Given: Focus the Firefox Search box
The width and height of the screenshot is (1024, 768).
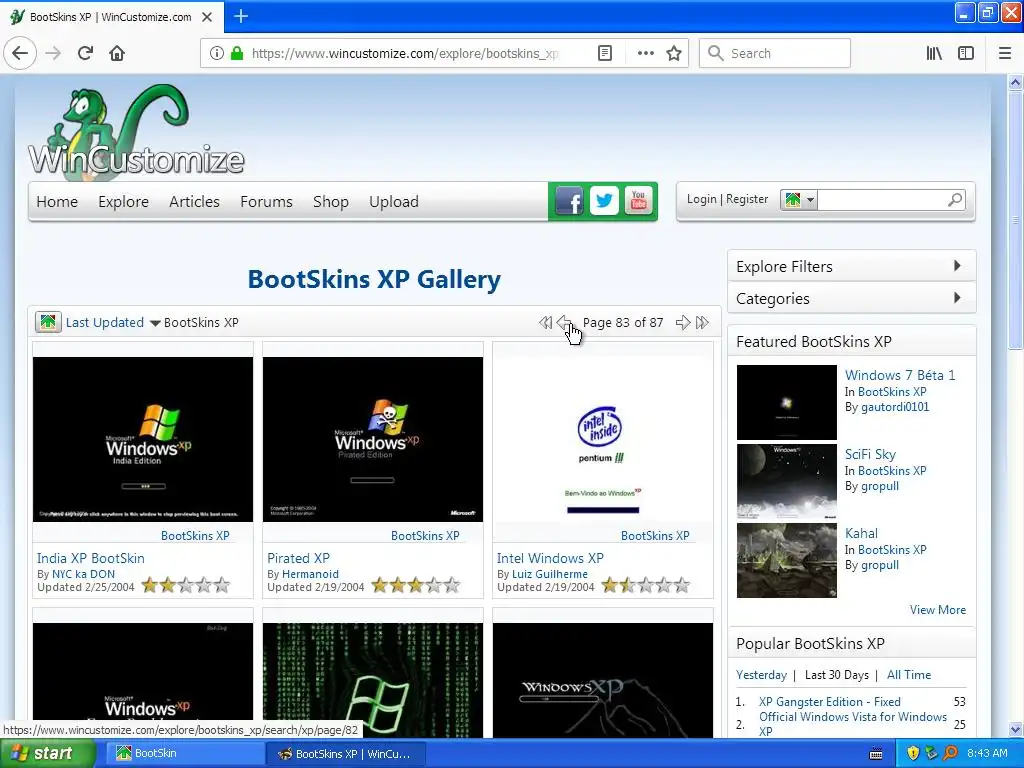Looking at the screenshot, I should [775, 53].
